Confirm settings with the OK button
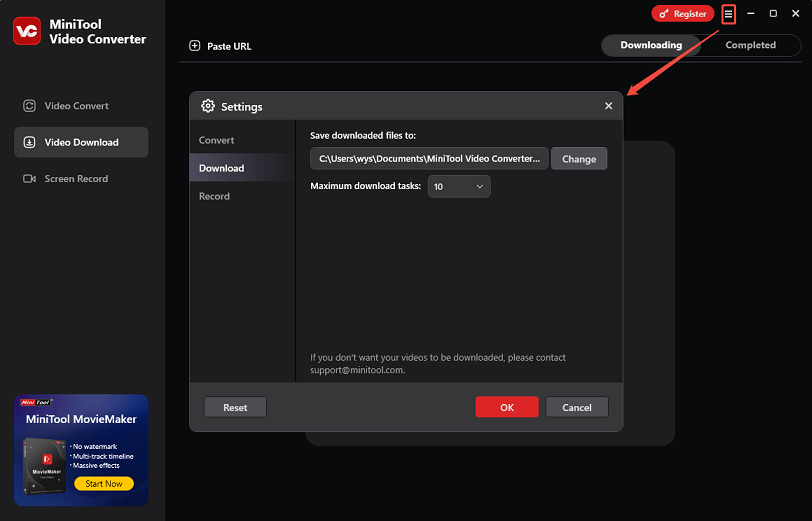This screenshot has width=812, height=521. (x=507, y=407)
